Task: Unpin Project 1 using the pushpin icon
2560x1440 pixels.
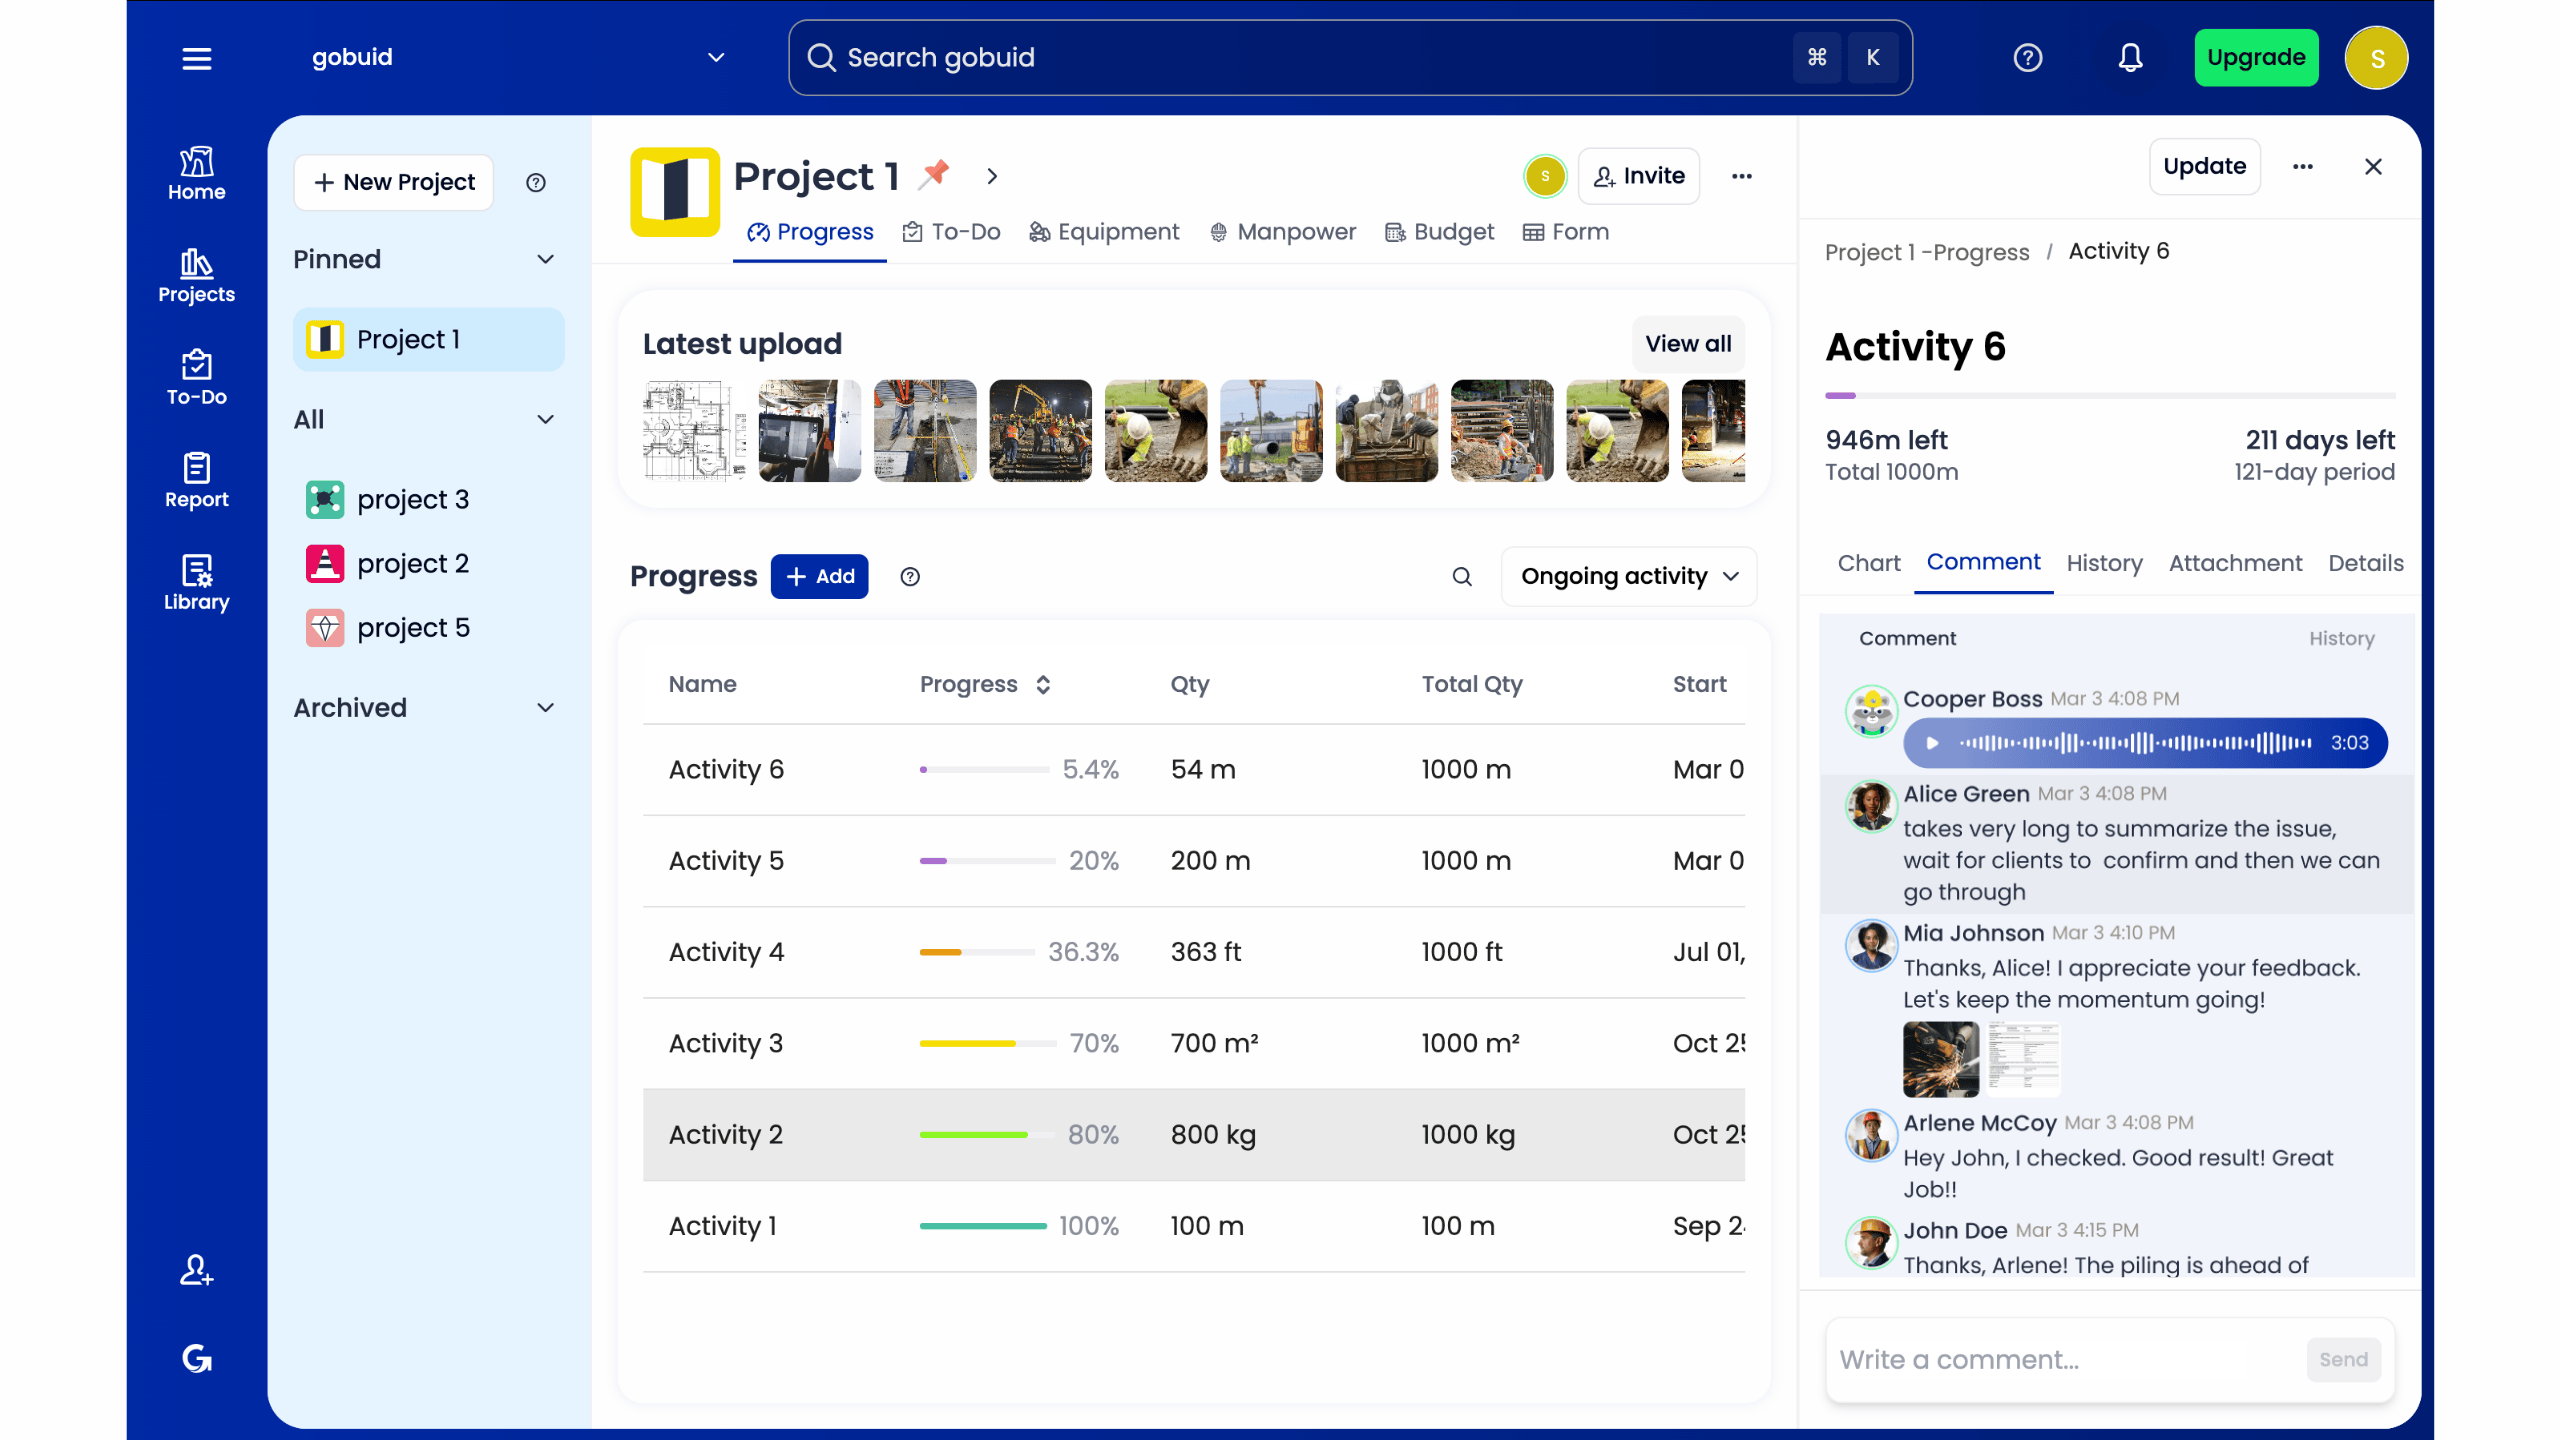Action: pos(935,174)
